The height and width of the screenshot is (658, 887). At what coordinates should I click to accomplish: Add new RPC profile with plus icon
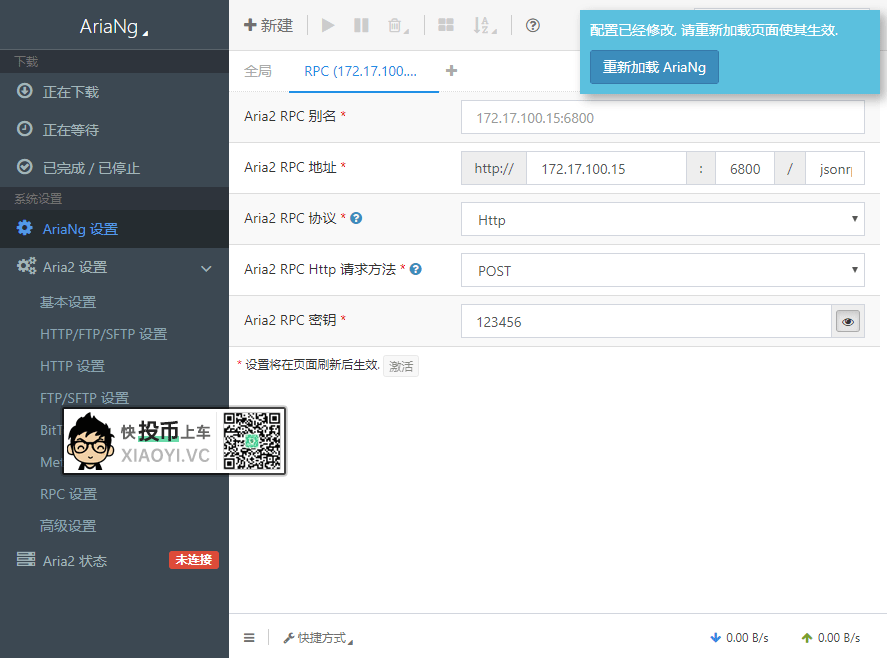coord(451,71)
